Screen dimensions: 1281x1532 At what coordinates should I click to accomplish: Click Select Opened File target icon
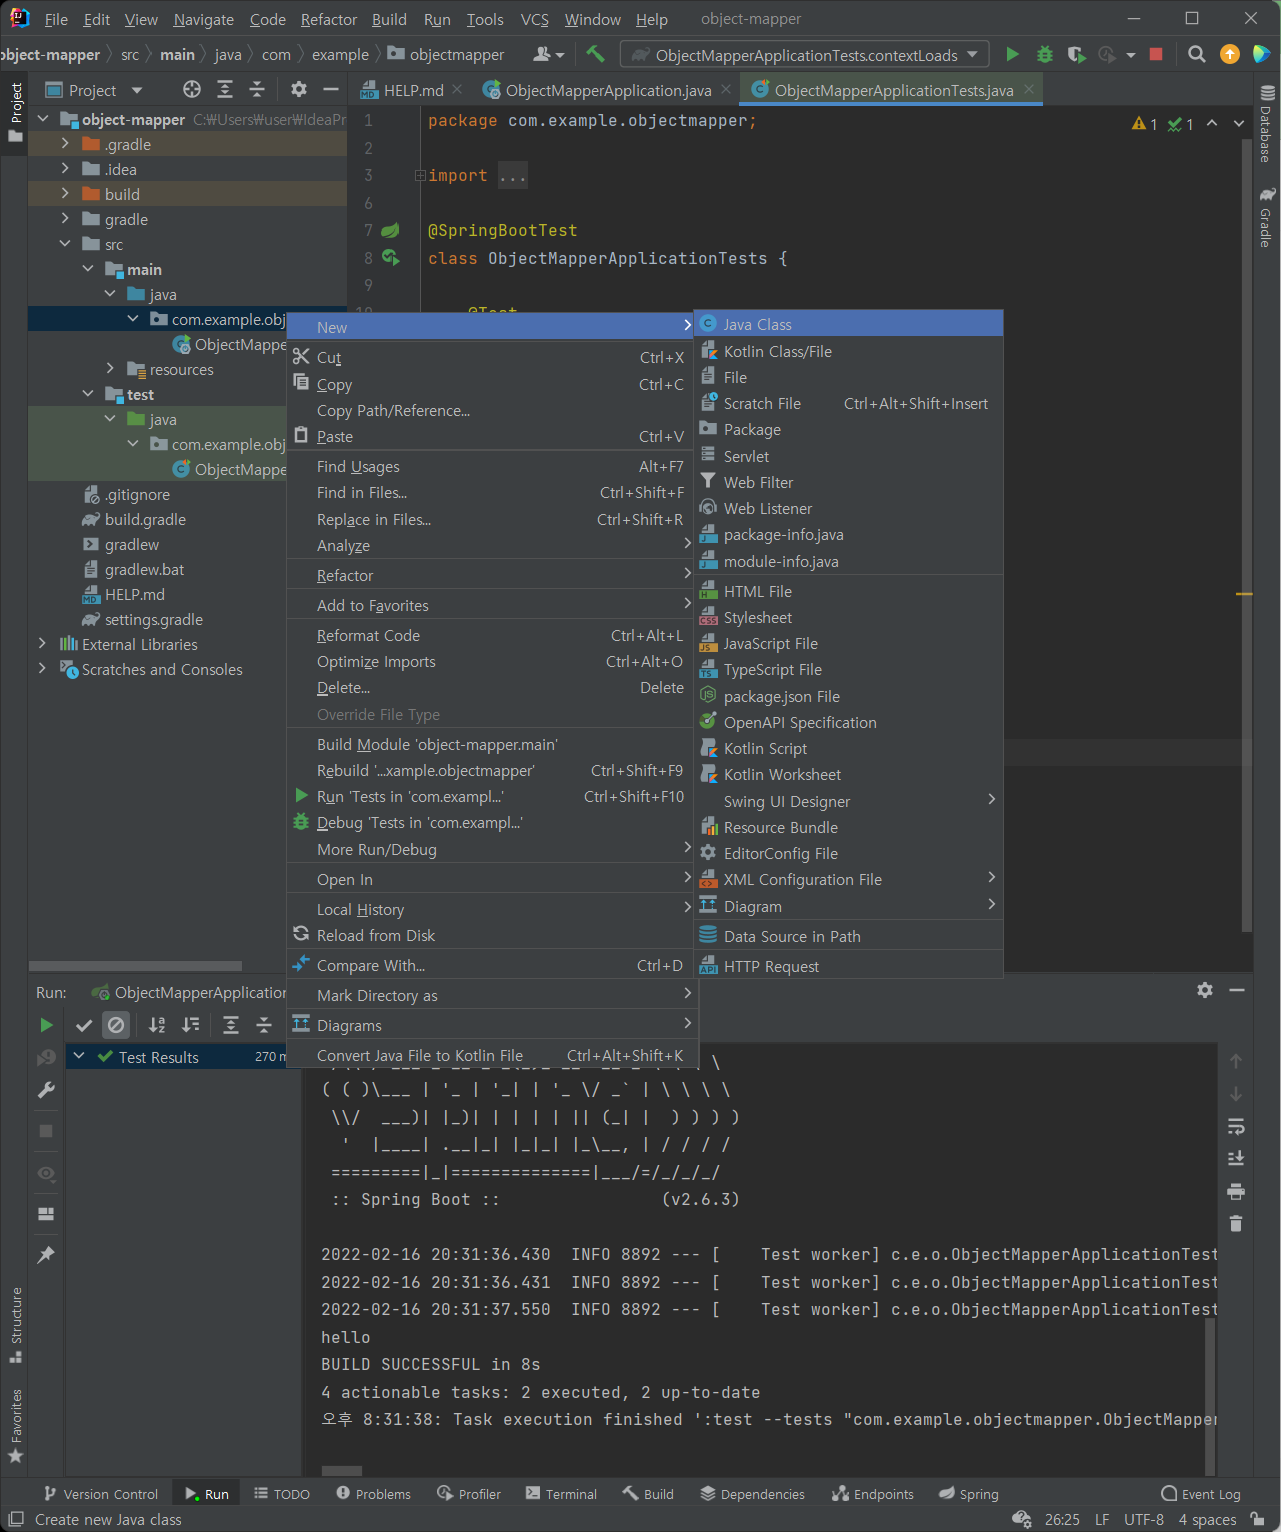click(x=192, y=90)
